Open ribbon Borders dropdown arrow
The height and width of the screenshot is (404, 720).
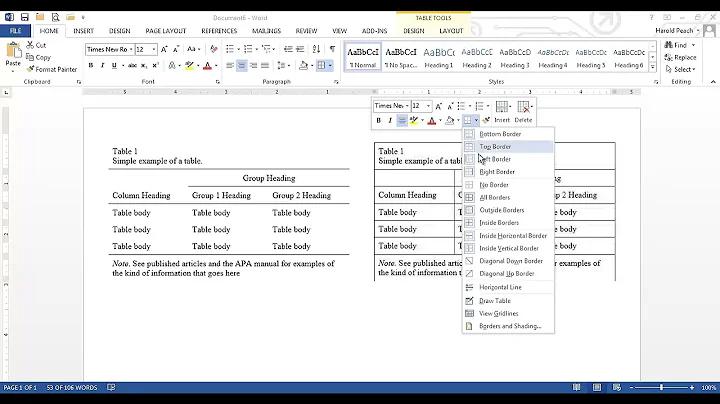tap(330, 66)
